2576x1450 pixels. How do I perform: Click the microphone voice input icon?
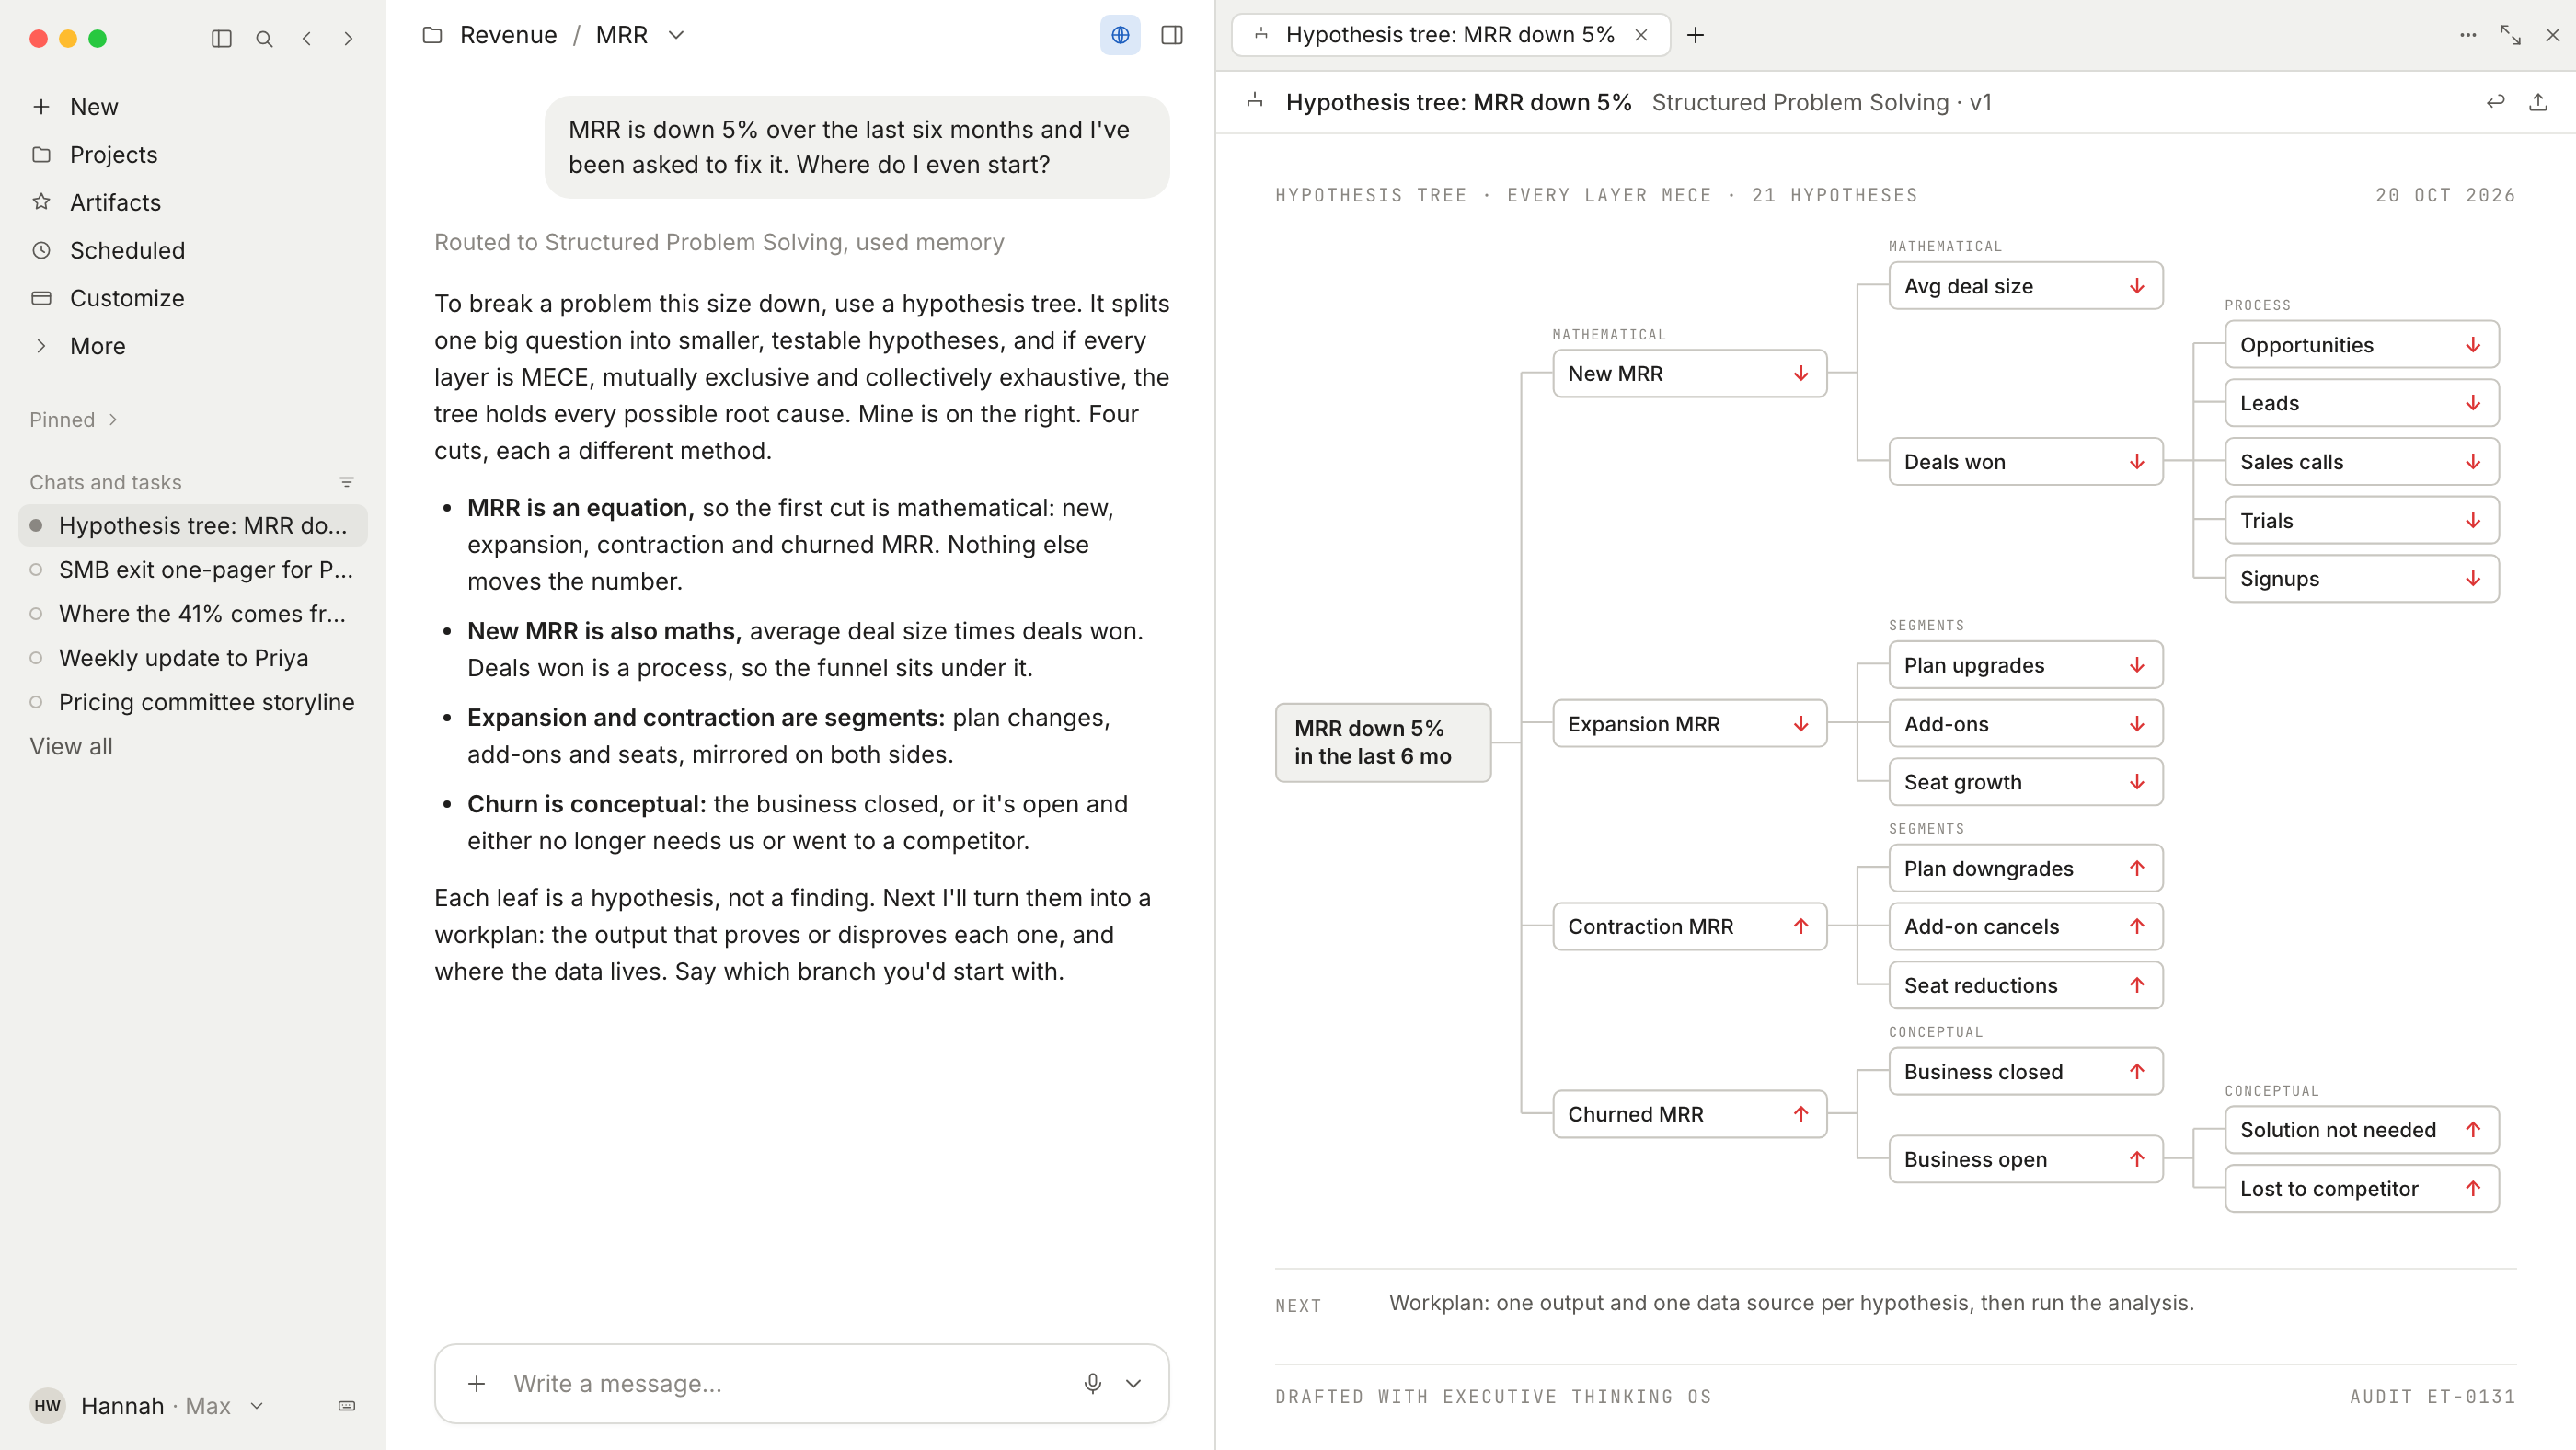[1092, 1383]
